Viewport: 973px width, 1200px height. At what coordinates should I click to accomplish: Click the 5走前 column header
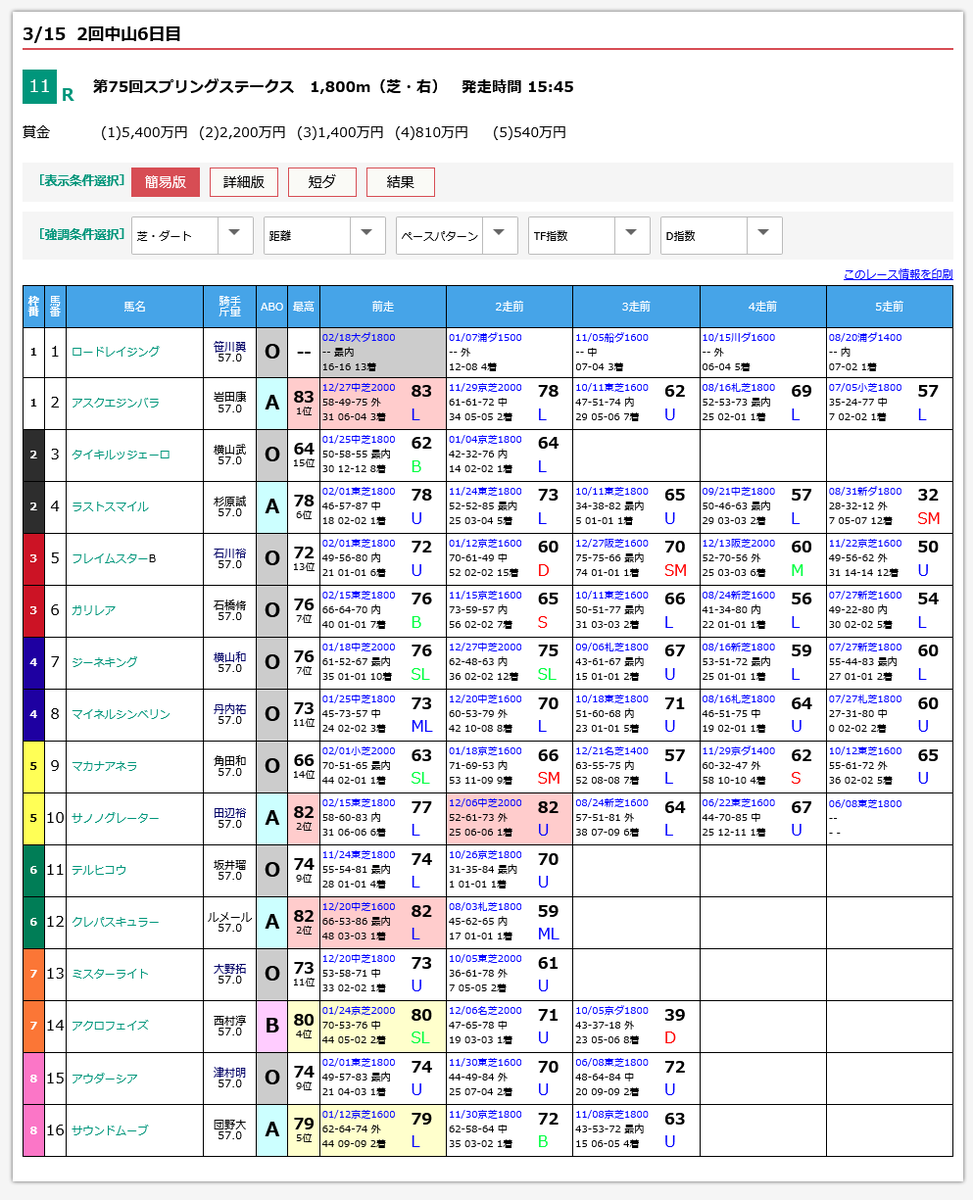pyautogui.click(x=889, y=307)
